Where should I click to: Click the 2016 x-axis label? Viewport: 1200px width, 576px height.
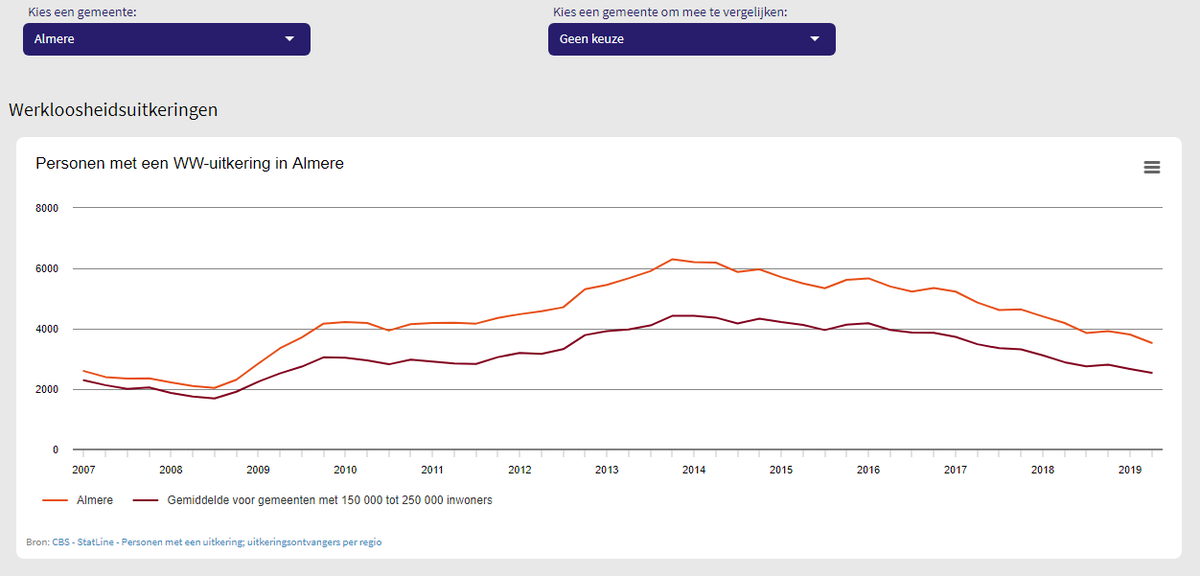pos(868,469)
